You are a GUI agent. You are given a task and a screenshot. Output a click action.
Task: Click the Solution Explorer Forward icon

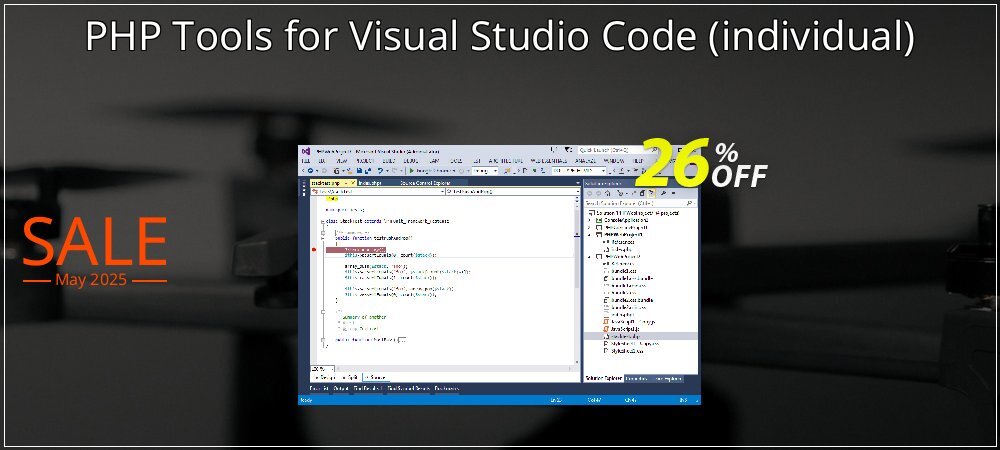click(598, 193)
